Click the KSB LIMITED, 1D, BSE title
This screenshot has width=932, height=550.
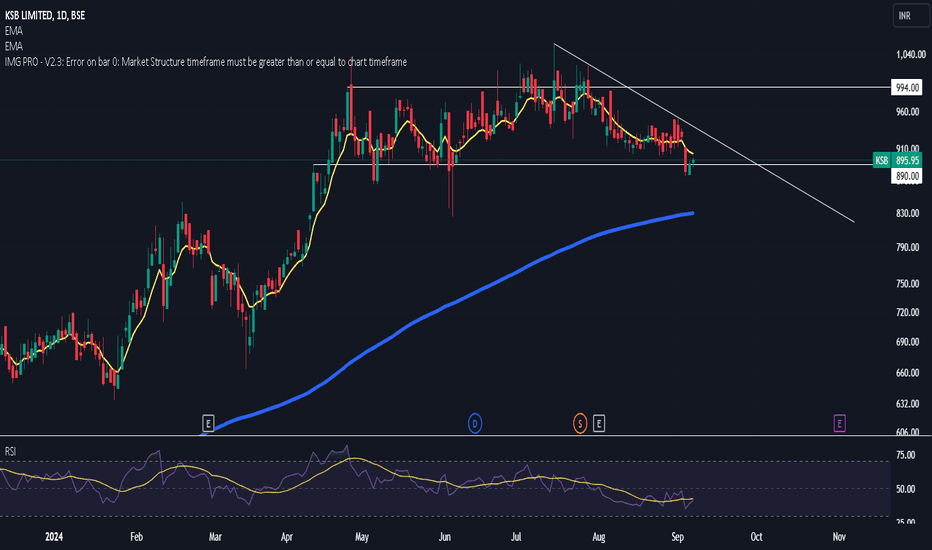coord(45,15)
